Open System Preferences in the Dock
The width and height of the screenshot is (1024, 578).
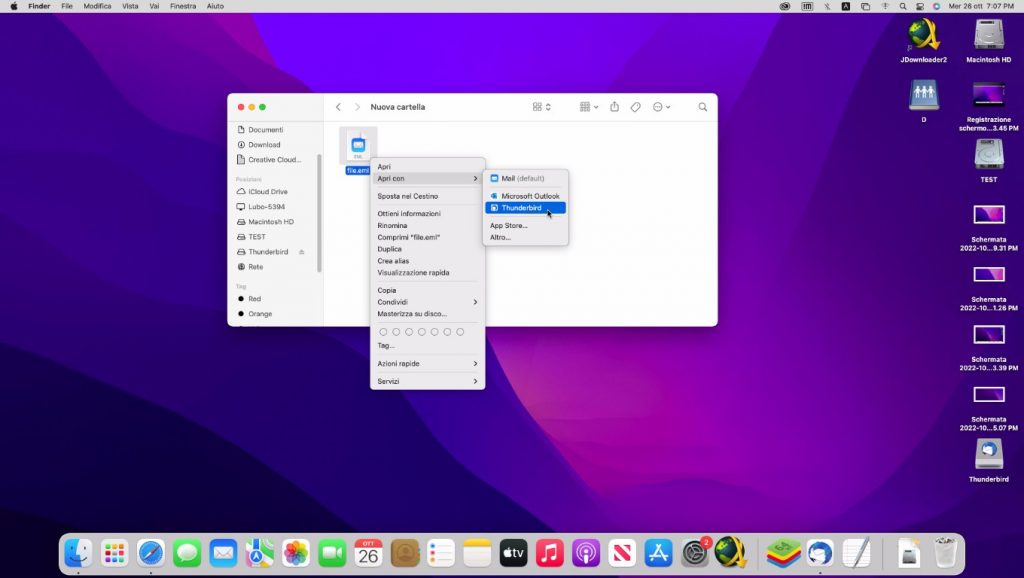[694, 552]
